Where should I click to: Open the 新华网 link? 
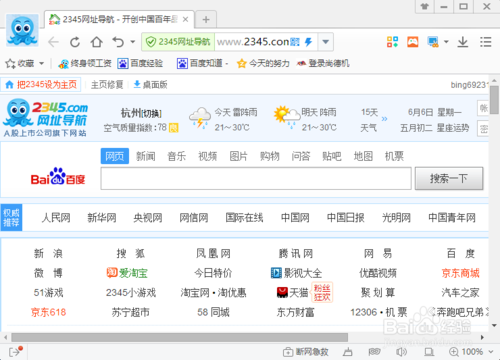coord(102,218)
